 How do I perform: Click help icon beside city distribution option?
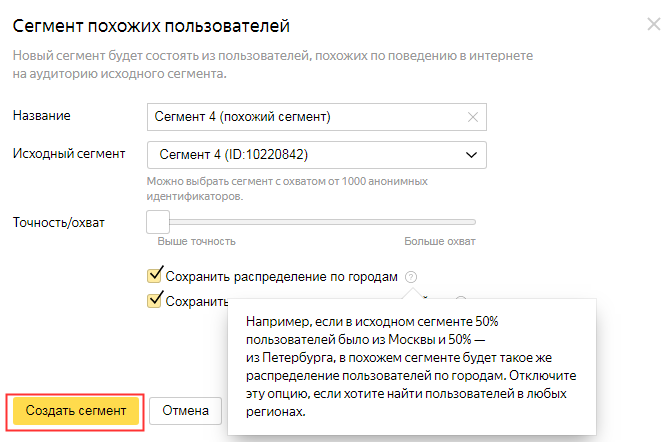pyautogui.click(x=412, y=277)
